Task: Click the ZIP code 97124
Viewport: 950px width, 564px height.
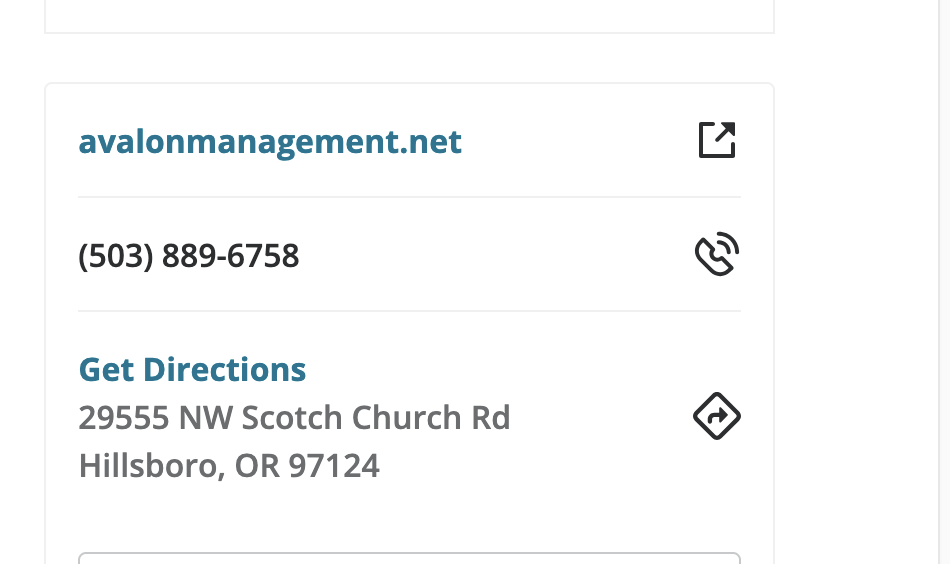Action: coord(334,465)
